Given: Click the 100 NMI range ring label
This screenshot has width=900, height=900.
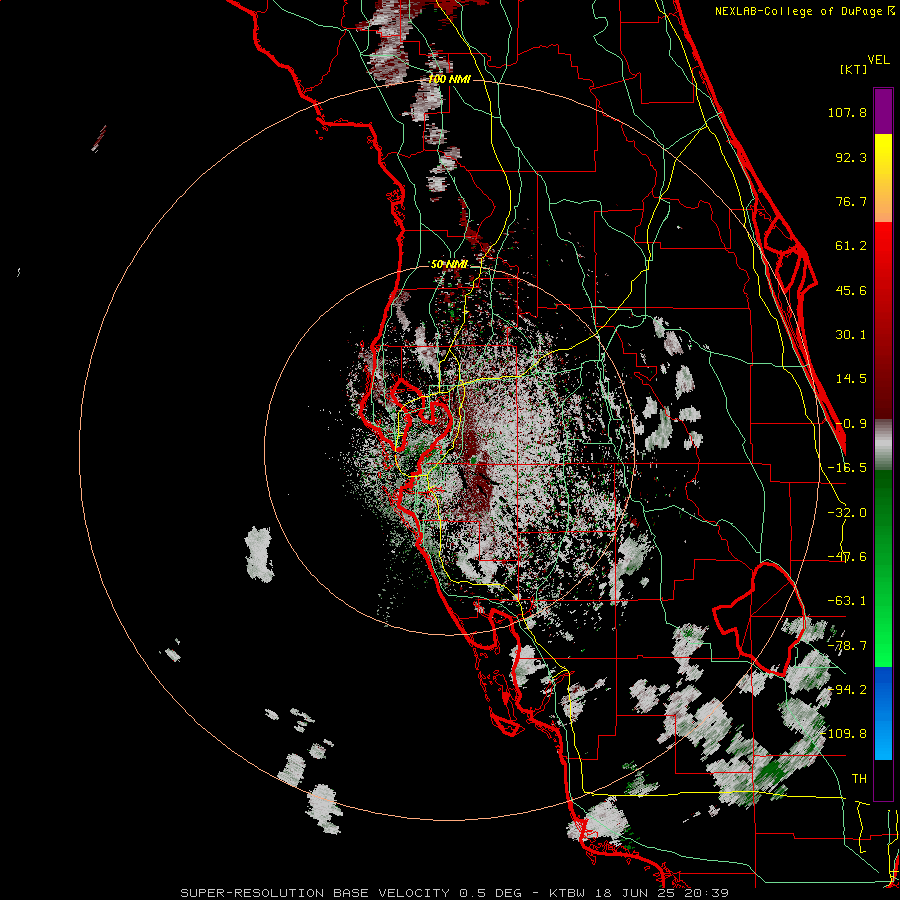Looking at the screenshot, I should tap(449, 79).
